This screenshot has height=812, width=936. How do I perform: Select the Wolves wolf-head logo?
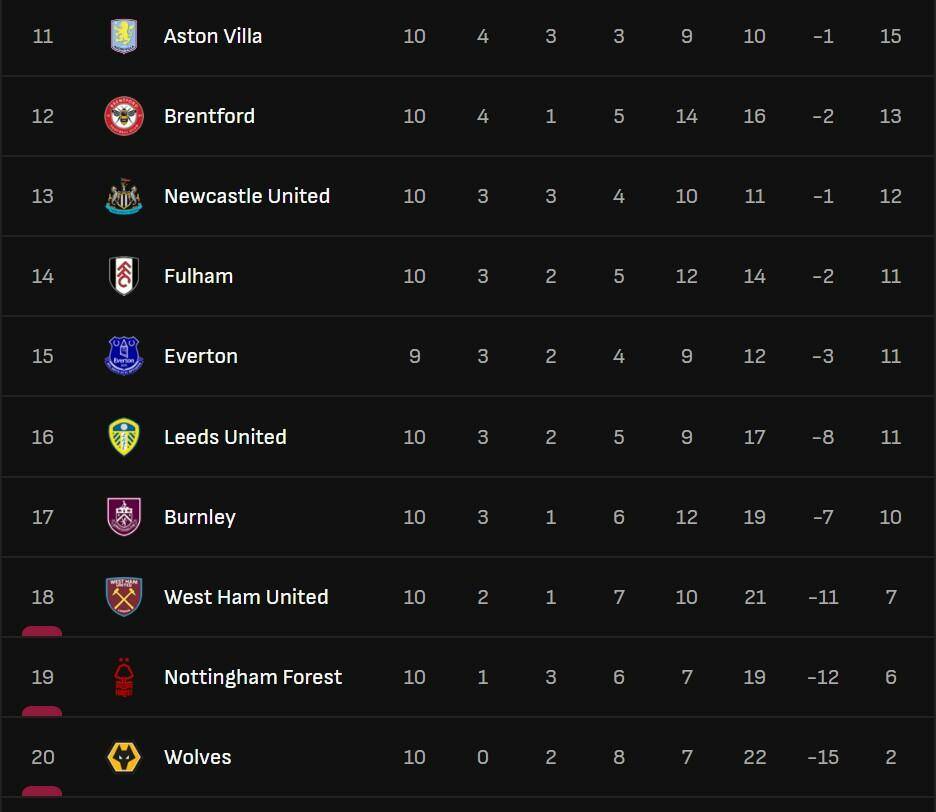click(x=124, y=757)
